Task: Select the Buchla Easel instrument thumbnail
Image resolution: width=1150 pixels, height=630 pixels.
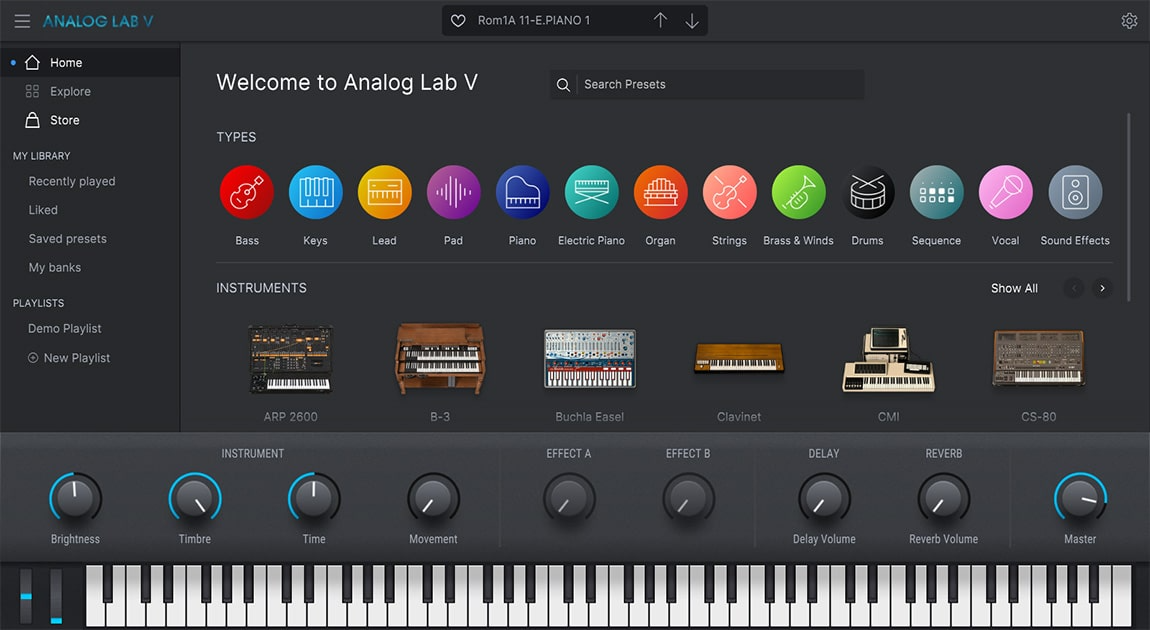Action: (589, 359)
